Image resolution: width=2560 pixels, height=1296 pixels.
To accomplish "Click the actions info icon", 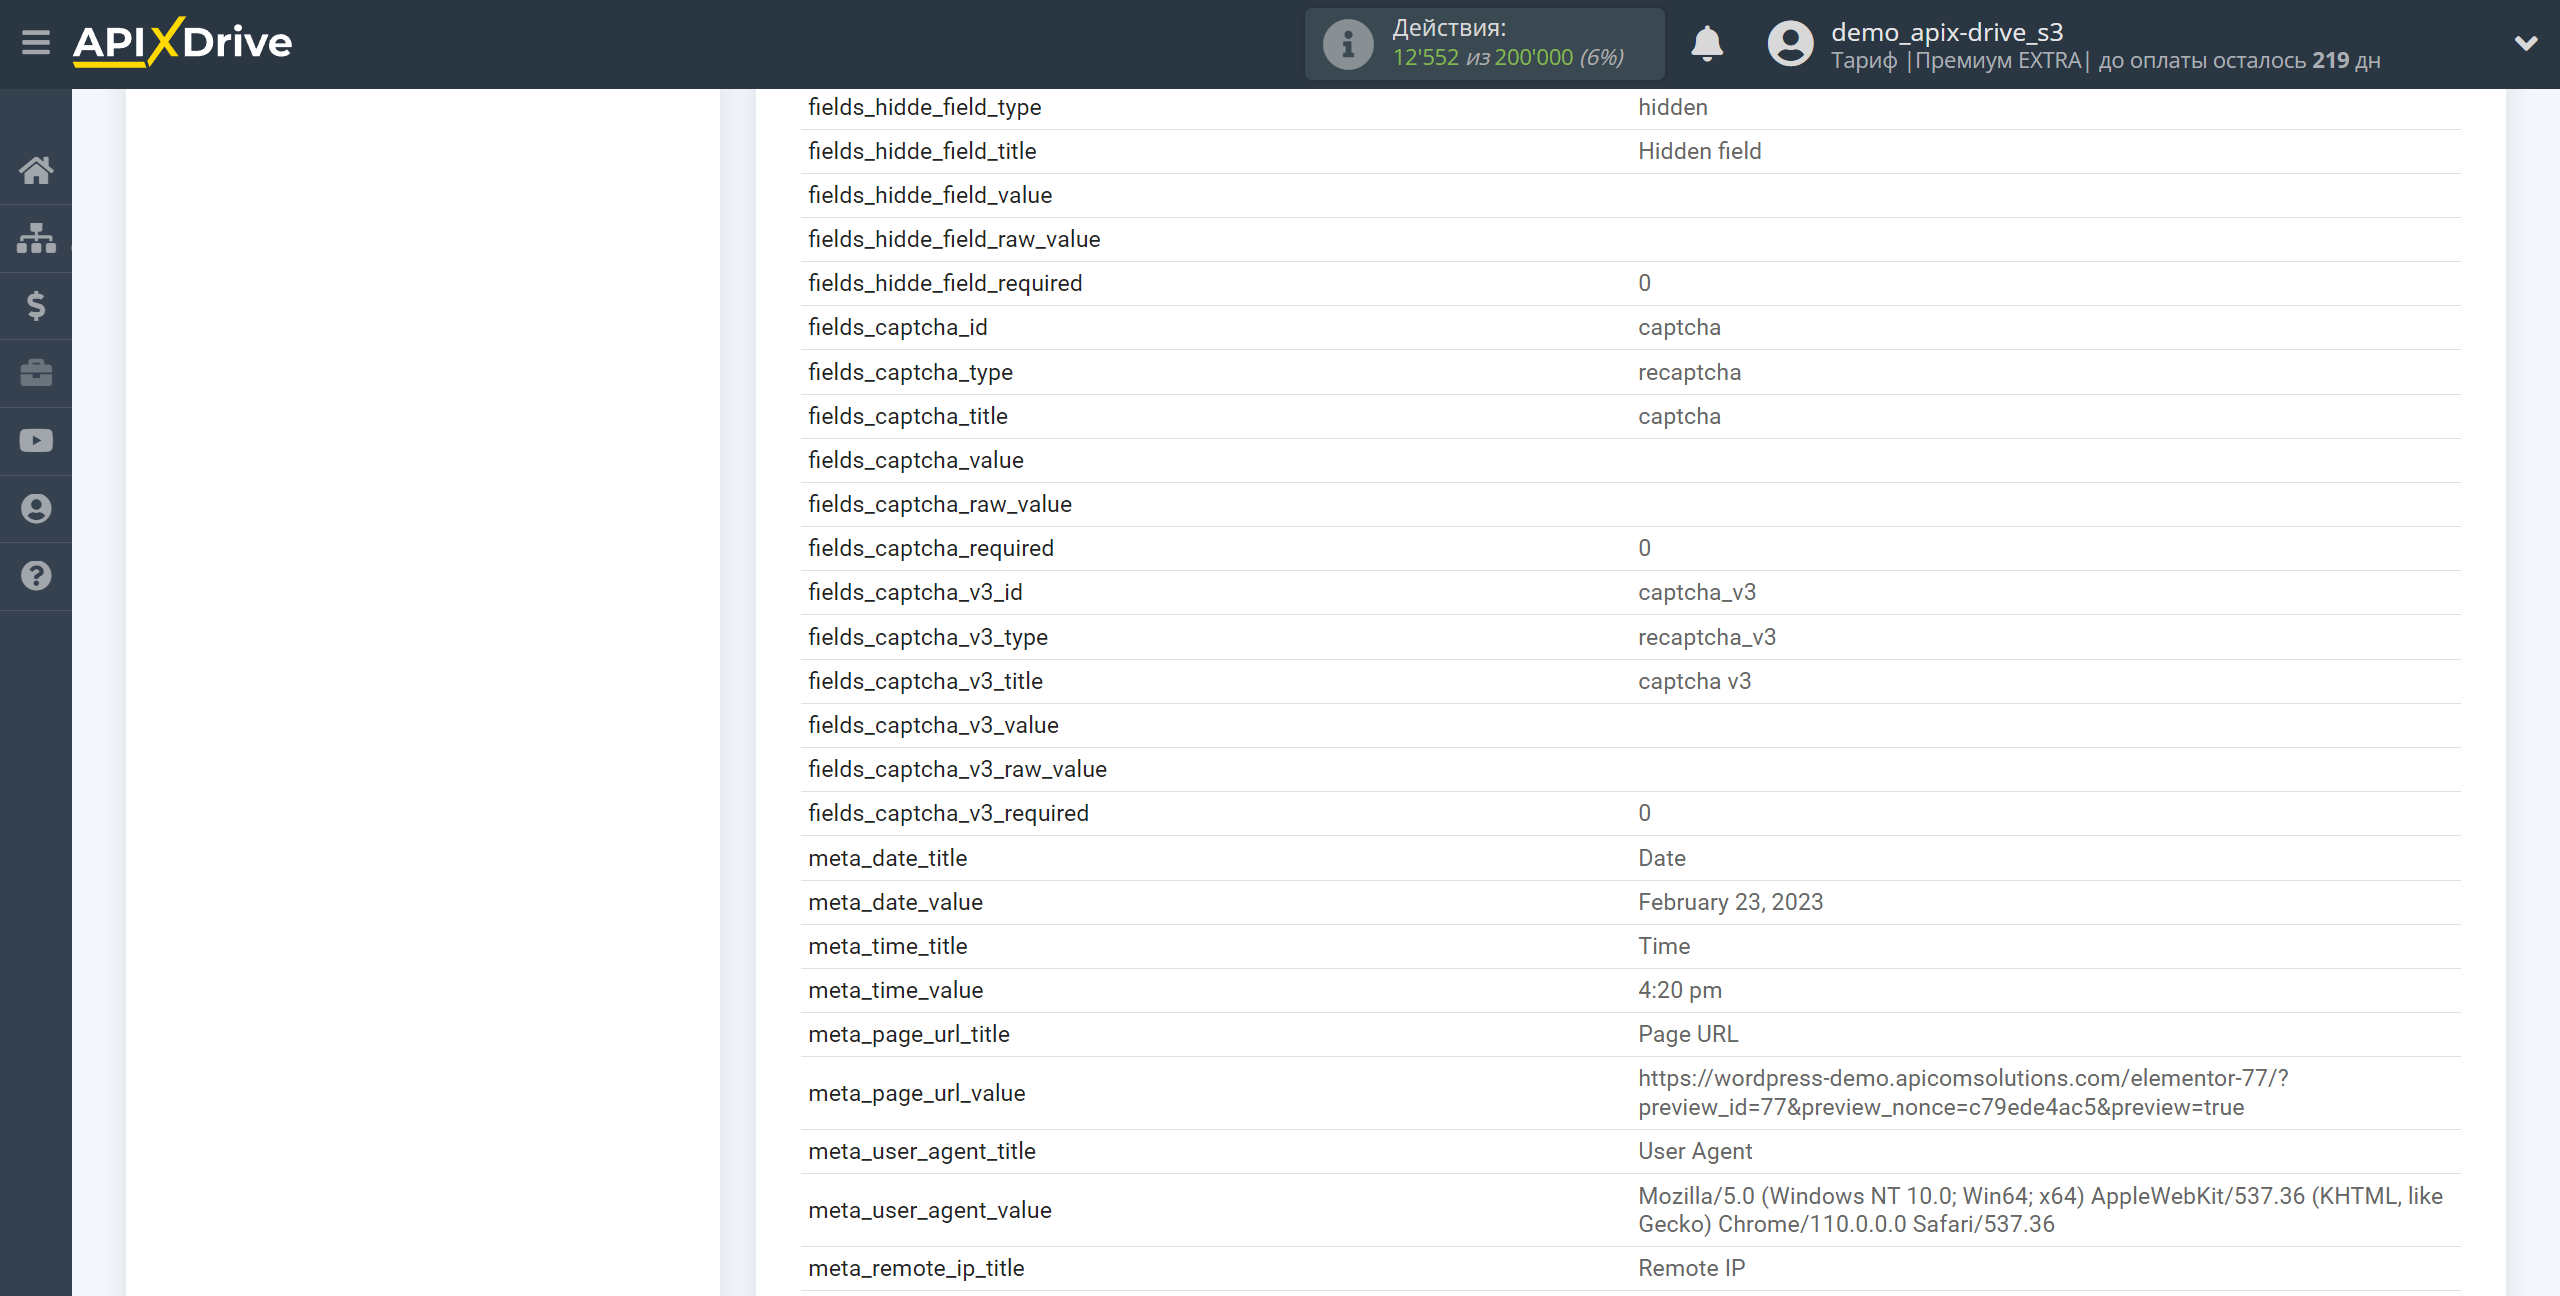I will click(1348, 44).
